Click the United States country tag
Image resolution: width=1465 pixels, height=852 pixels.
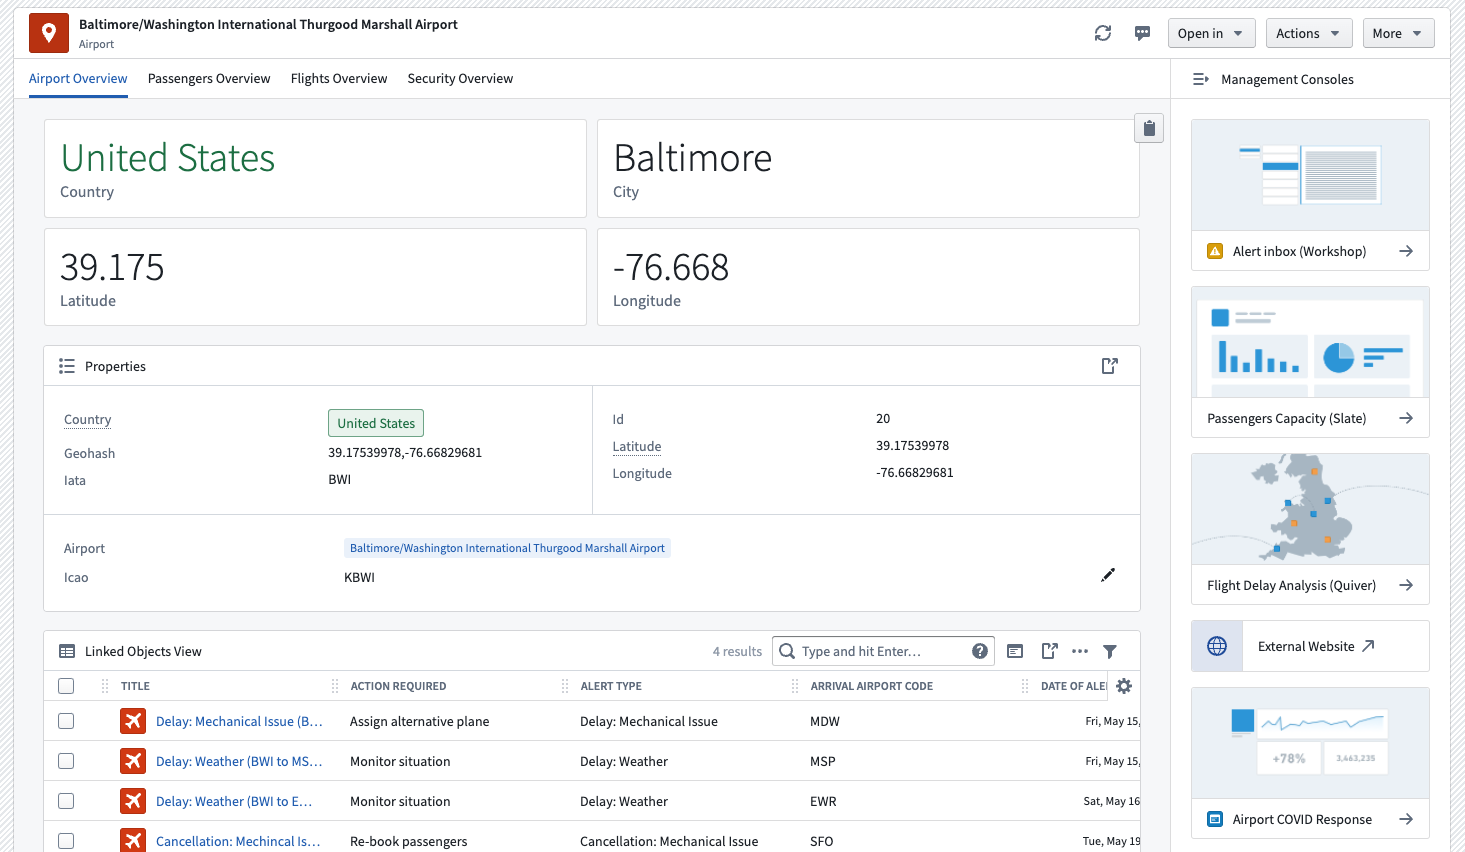pyautogui.click(x=376, y=423)
